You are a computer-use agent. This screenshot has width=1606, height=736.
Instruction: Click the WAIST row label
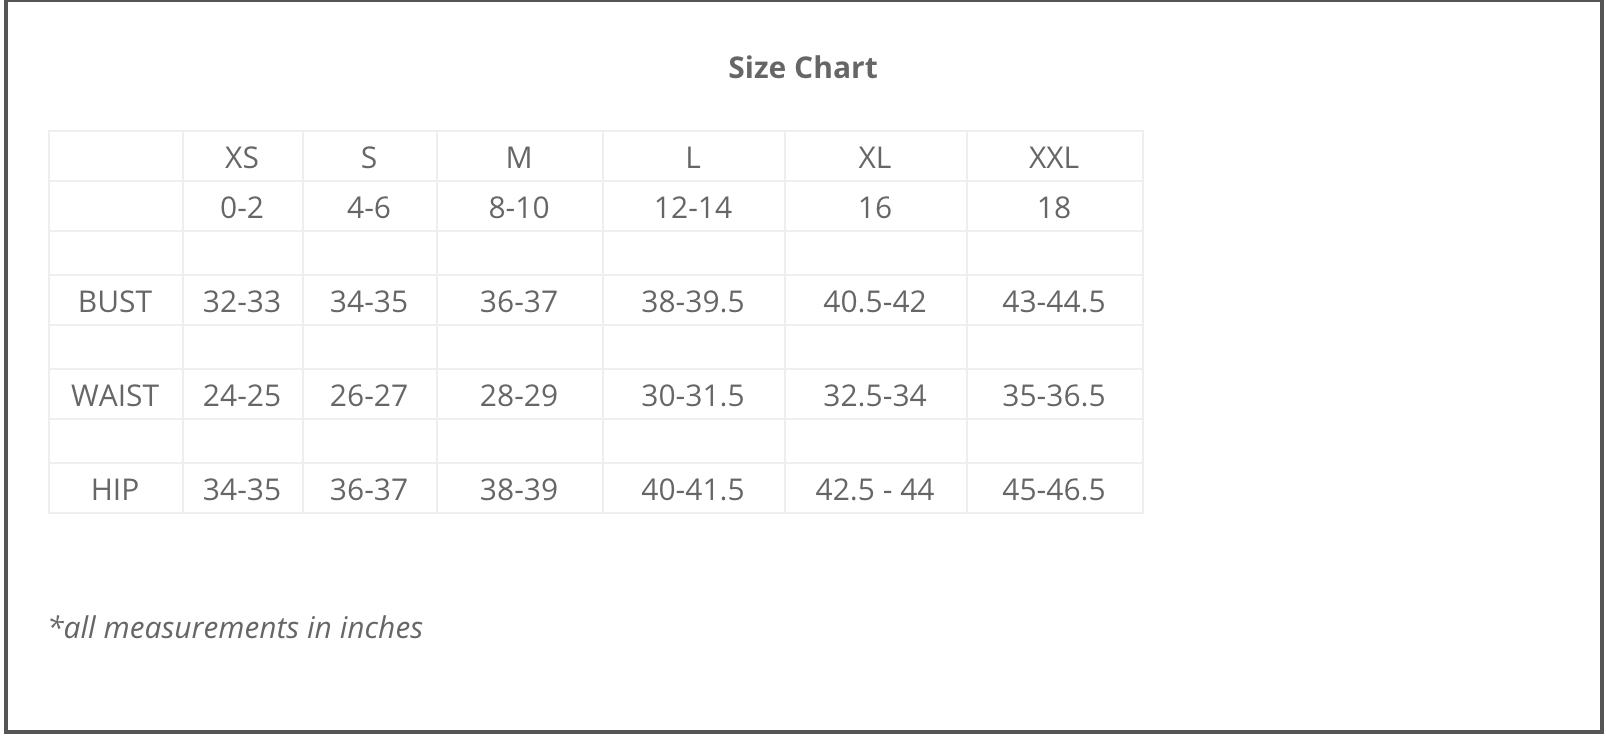pos(115,395)
